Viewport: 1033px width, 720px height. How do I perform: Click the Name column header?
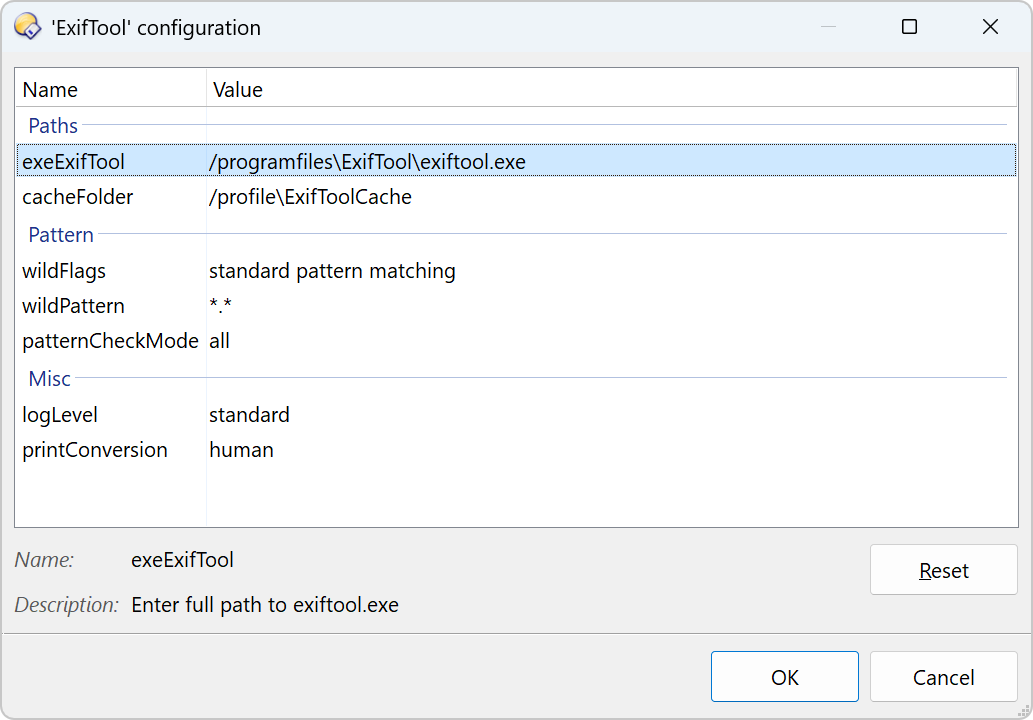[x=111, y=90]
